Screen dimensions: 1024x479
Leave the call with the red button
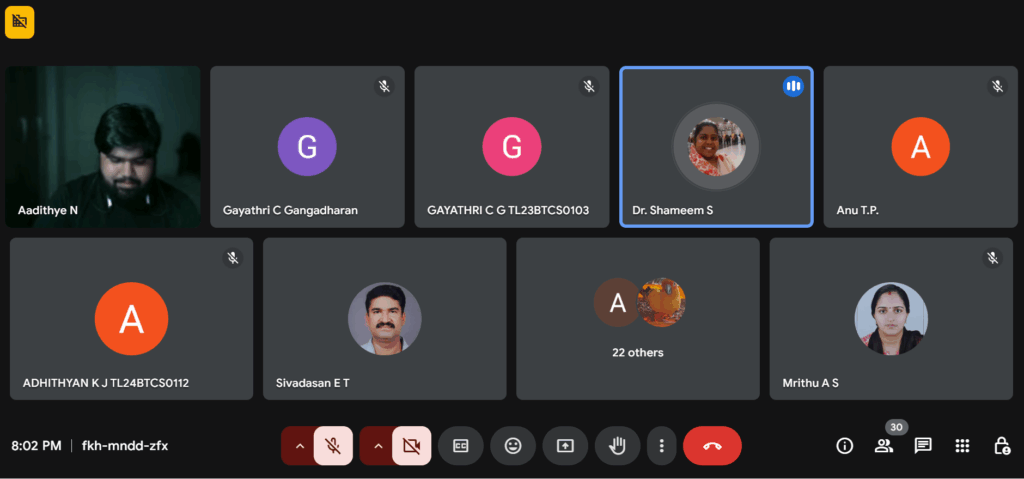click(712, 446)
